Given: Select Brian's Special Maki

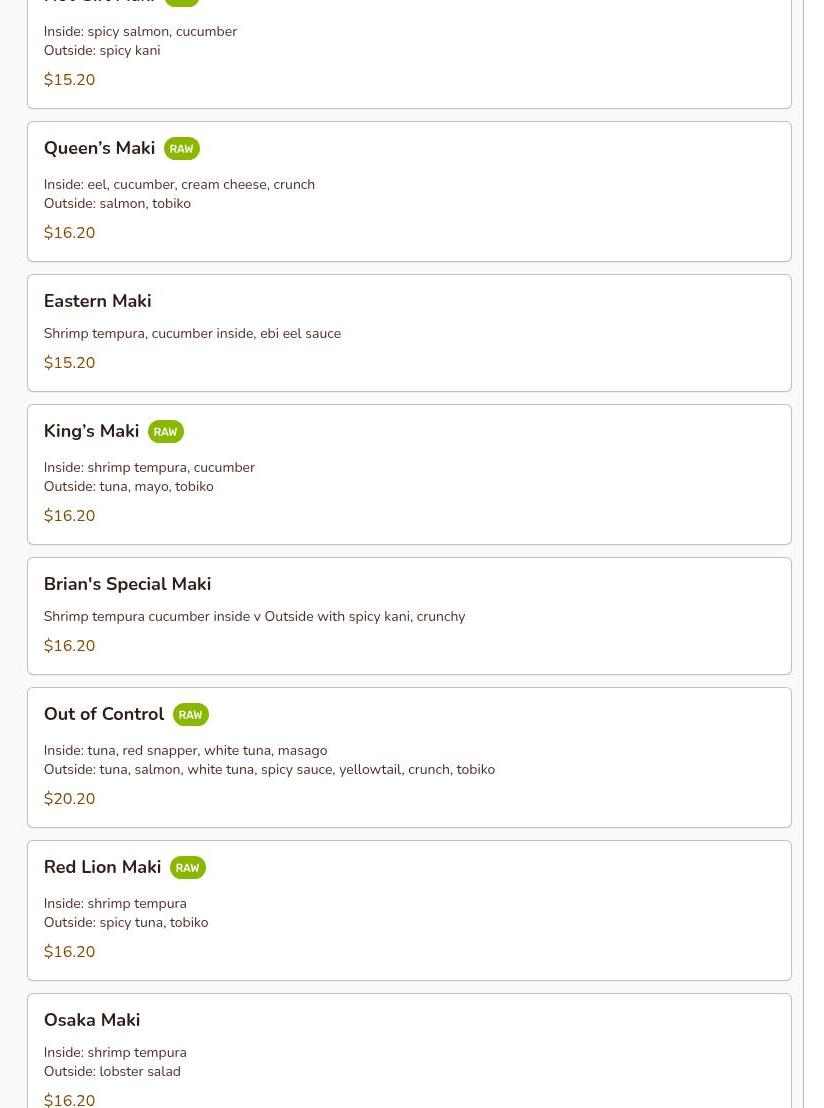Looking at the screenshot, I should click(x=127, y=584).
